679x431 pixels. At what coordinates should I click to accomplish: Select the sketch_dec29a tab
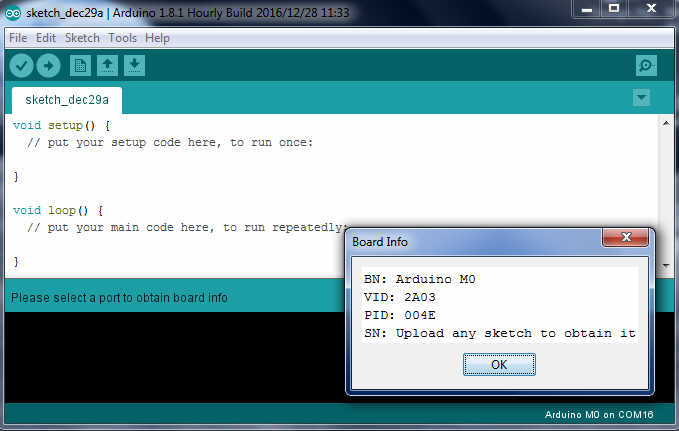[66, 100]
